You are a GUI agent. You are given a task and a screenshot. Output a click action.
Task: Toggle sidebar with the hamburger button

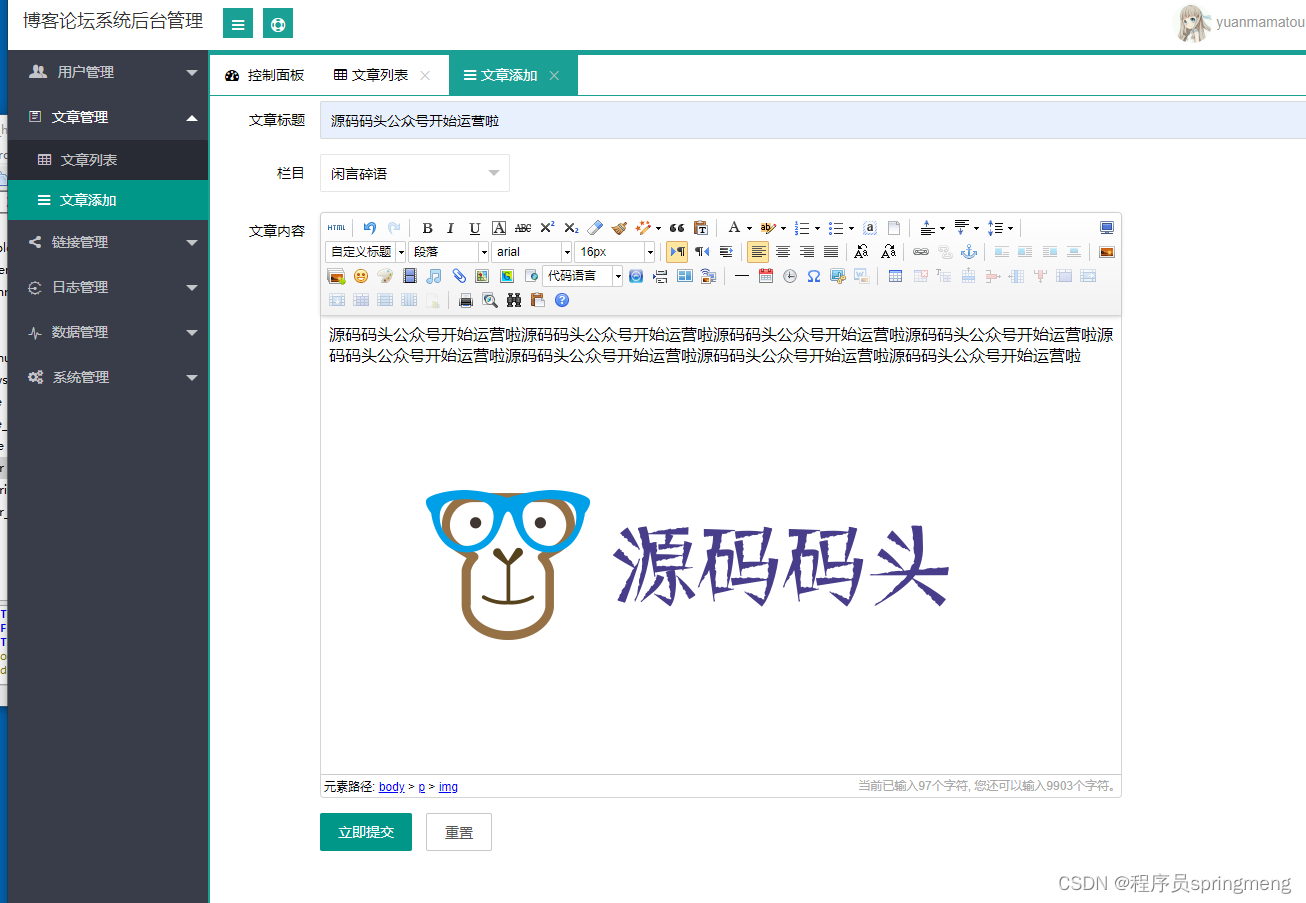pos(238,23)
